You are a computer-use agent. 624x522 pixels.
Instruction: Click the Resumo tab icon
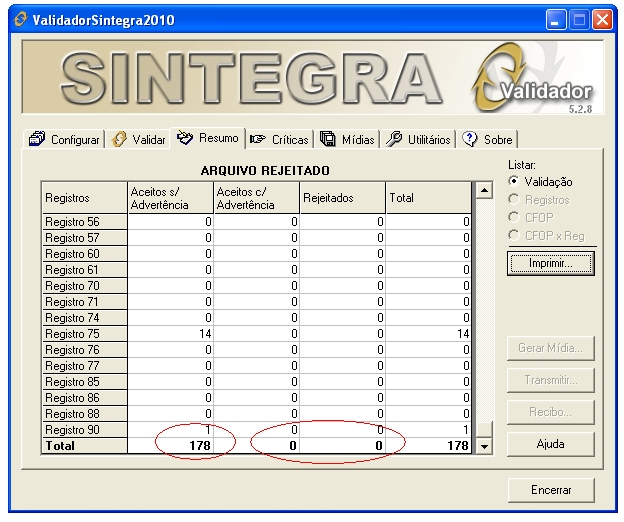point(184,139)
